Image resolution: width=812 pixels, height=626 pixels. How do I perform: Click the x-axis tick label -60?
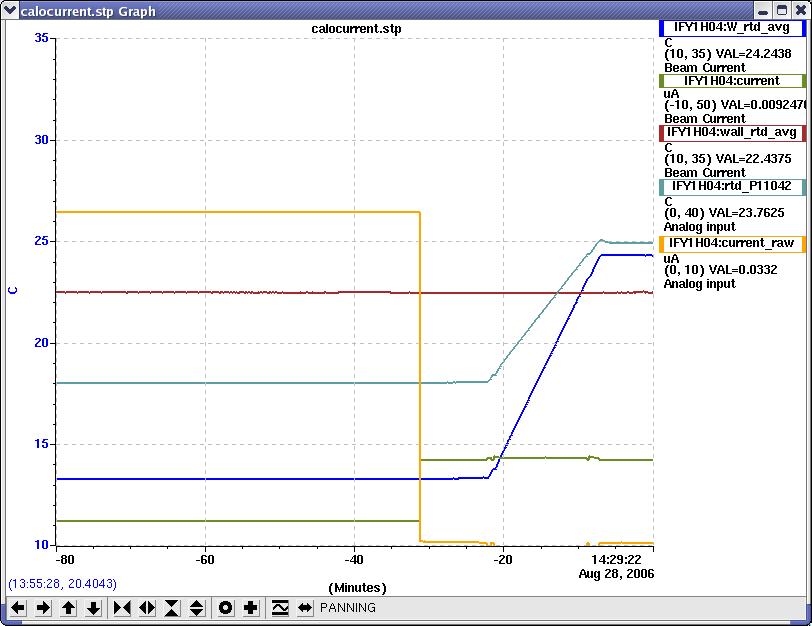click(205, 560)
